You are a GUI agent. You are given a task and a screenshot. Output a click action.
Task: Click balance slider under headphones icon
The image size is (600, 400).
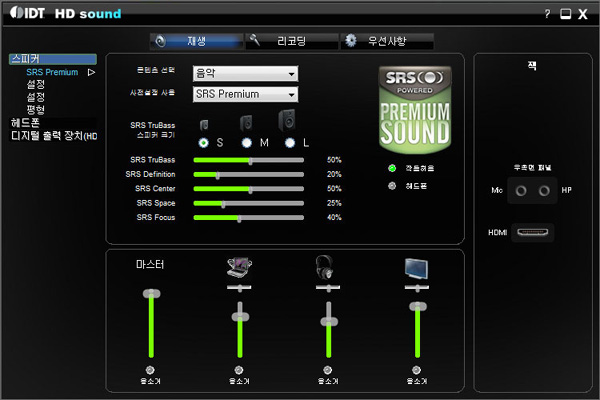click(x=328, y=287)
